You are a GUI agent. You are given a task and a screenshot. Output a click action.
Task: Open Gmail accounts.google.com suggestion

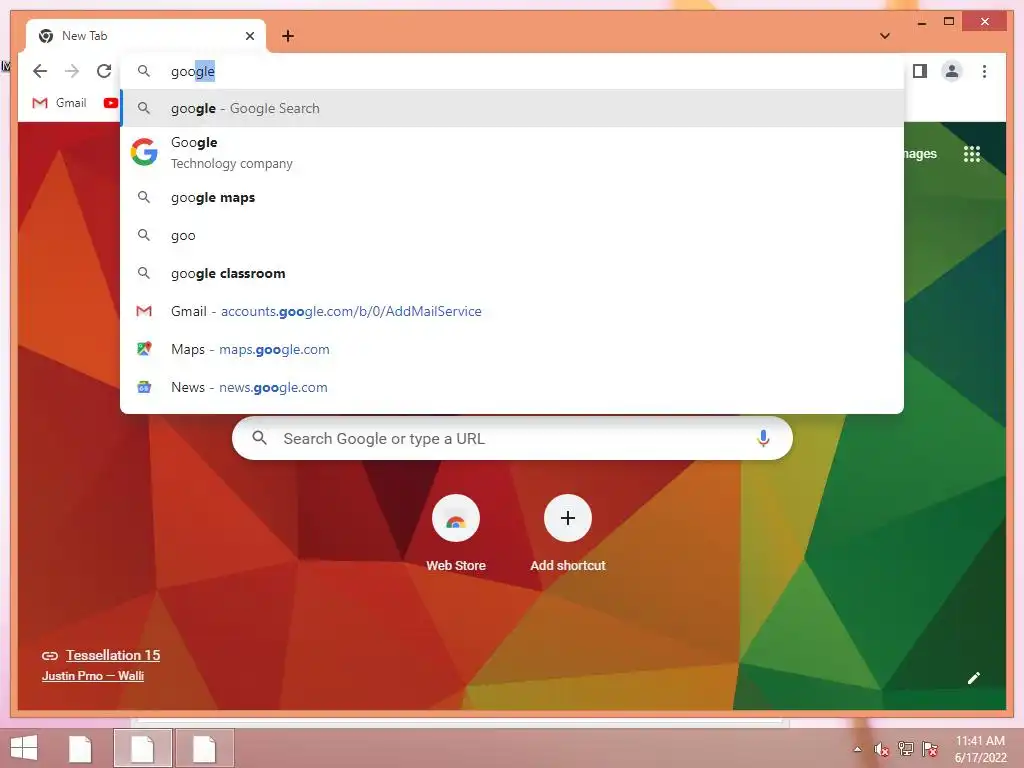(x=512, y=311)
